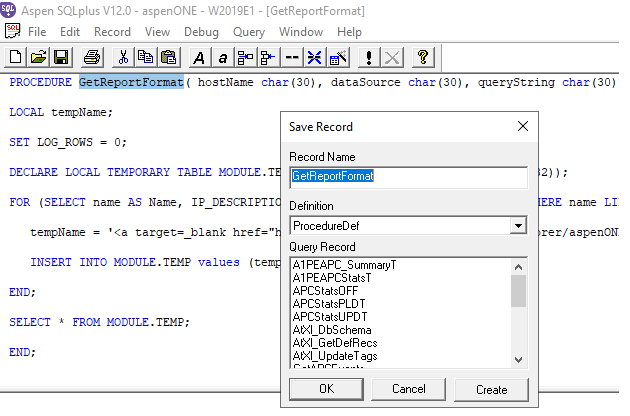Viewport: 630px width, 416px height.
Task: Open the View menu
Action: coord(157,32)
